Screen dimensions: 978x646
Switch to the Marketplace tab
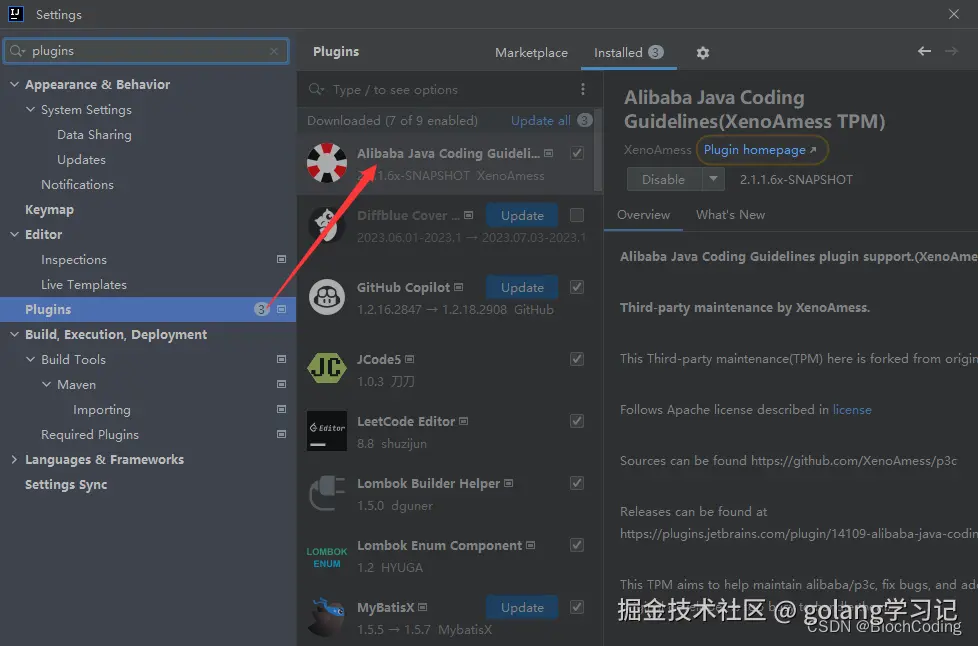531,53
